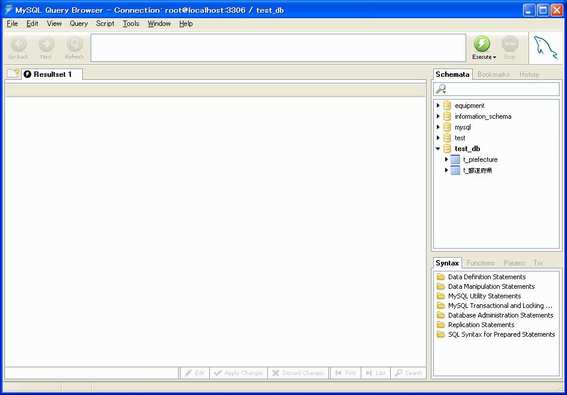Select MySQL Transactional and Locking entry

(500, 306)
